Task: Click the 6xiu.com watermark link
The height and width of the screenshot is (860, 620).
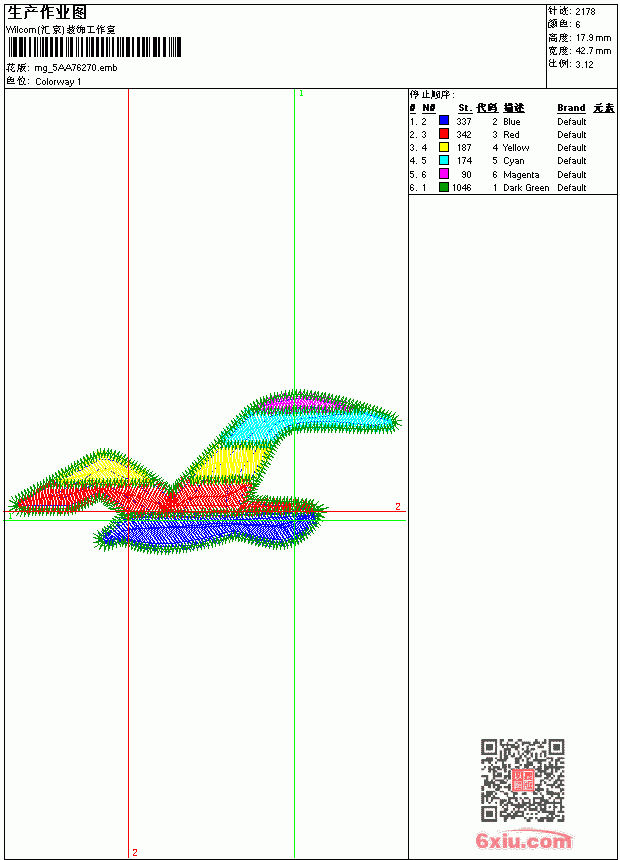Action: pos(523,840)
